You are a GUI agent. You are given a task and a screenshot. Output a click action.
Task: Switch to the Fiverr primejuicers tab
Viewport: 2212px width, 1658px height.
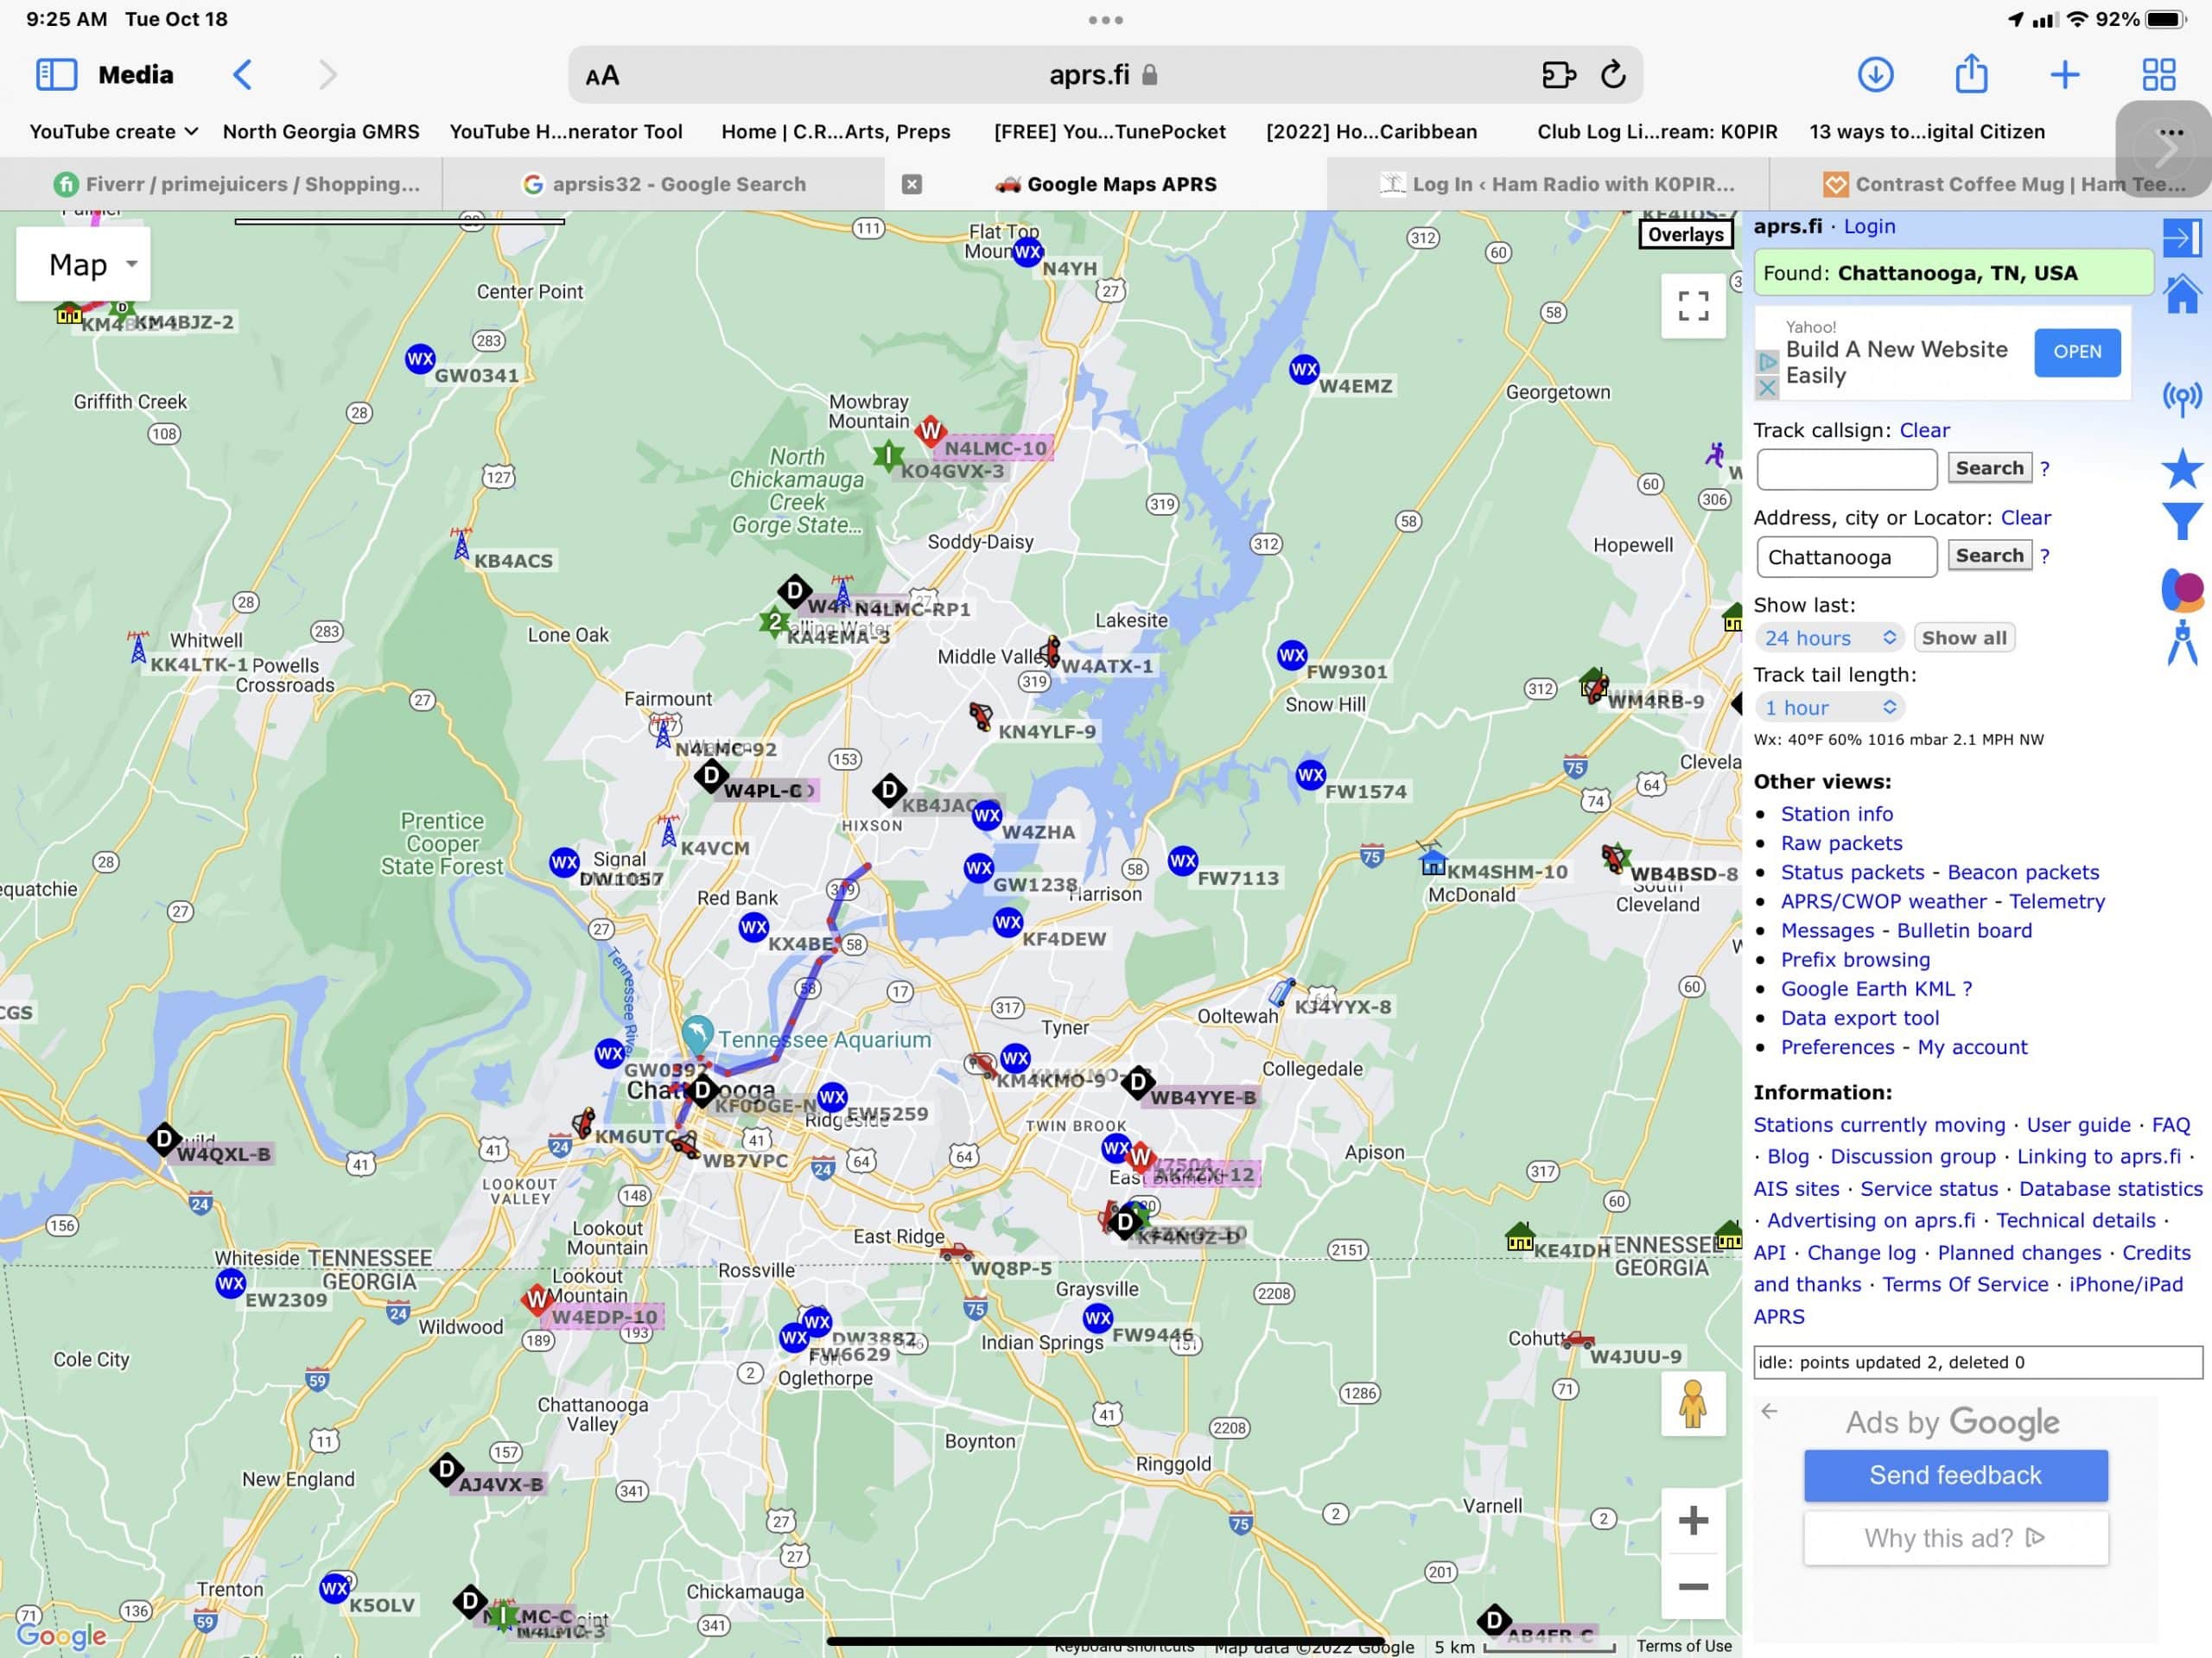(x=237, y=184)
